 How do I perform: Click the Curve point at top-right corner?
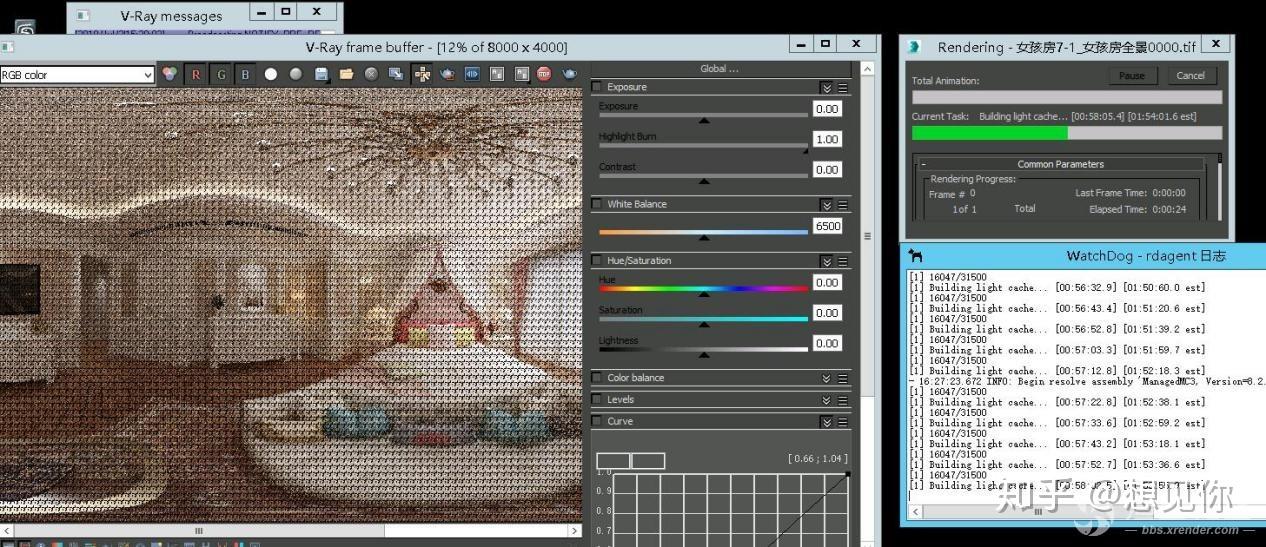pos(848,475)
